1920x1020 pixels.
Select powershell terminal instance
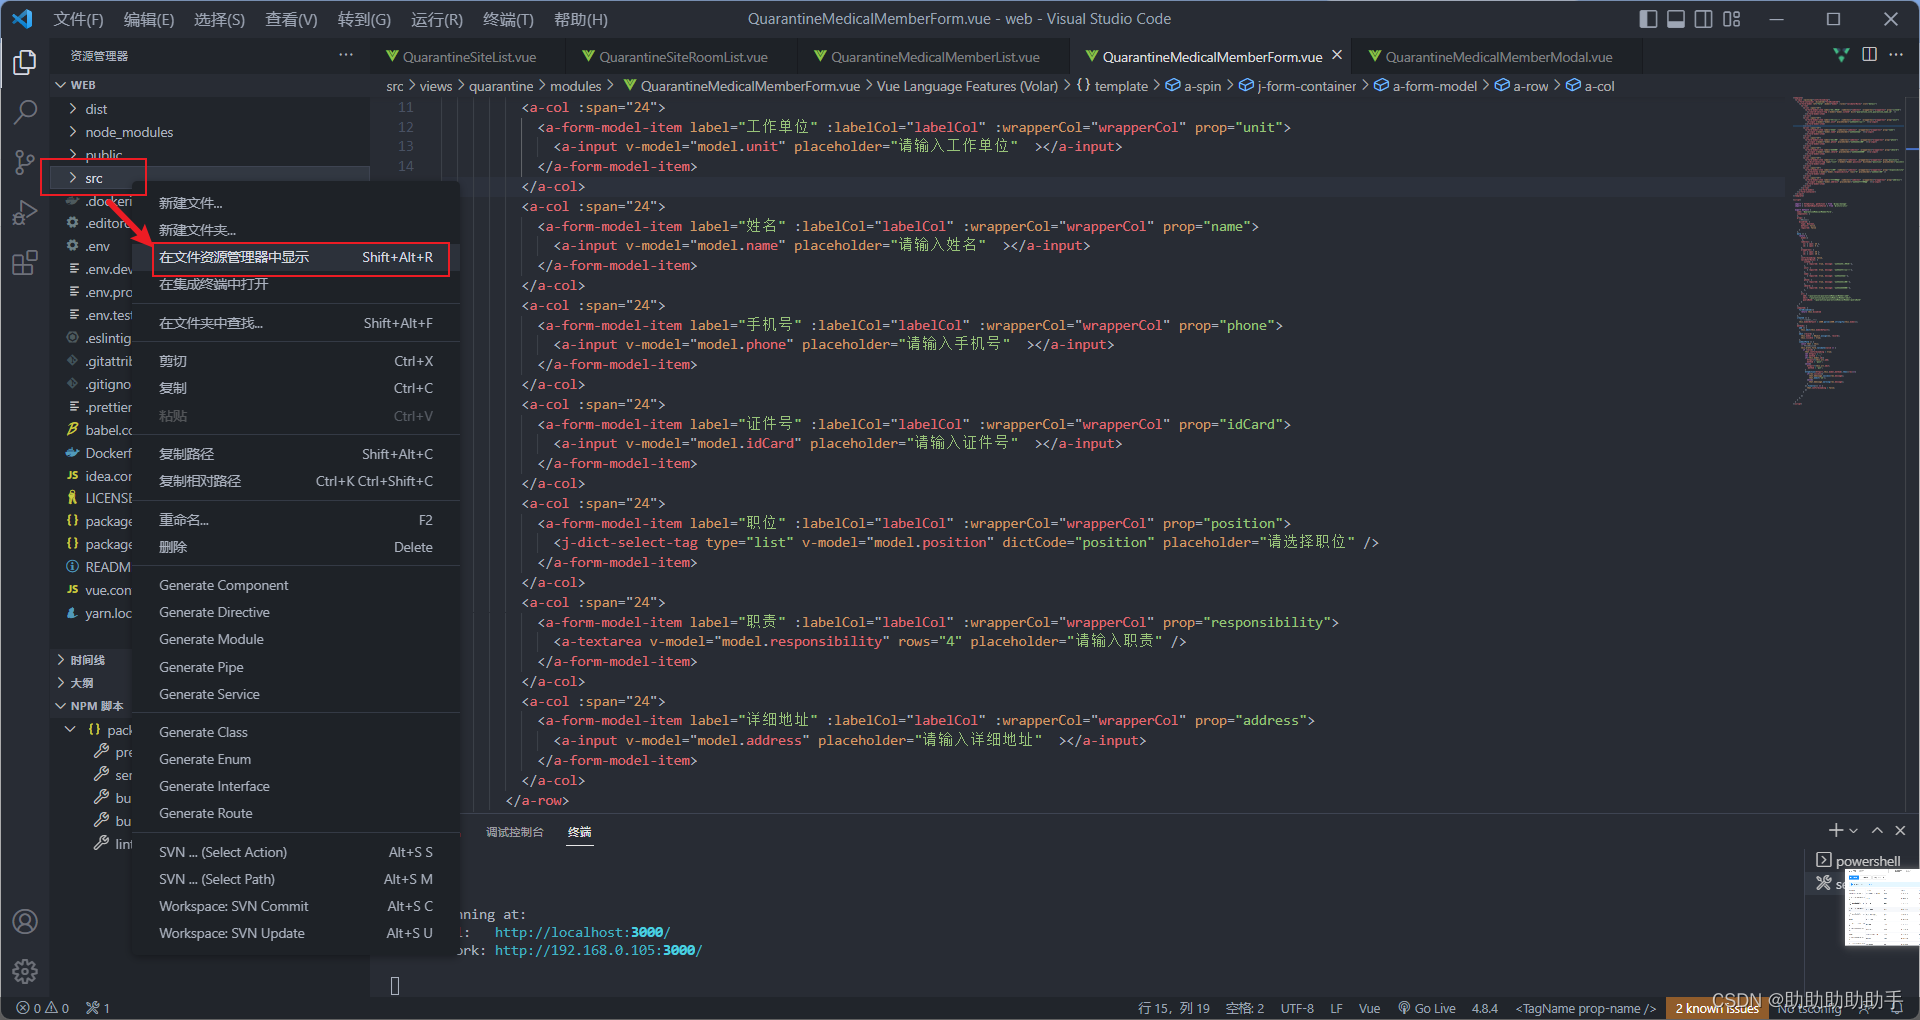(x=1858, y=861)
